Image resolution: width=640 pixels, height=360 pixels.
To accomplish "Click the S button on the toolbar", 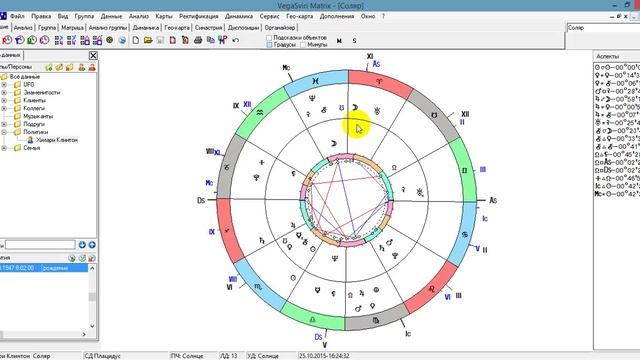I will tap(354, 41).
